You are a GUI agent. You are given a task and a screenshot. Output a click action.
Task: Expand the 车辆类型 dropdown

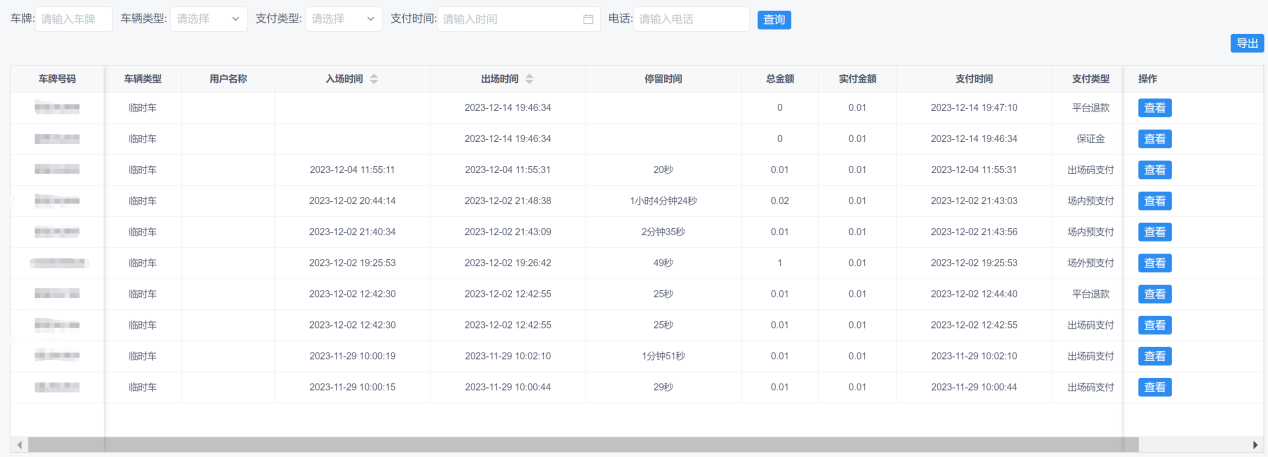click(209, 19)
